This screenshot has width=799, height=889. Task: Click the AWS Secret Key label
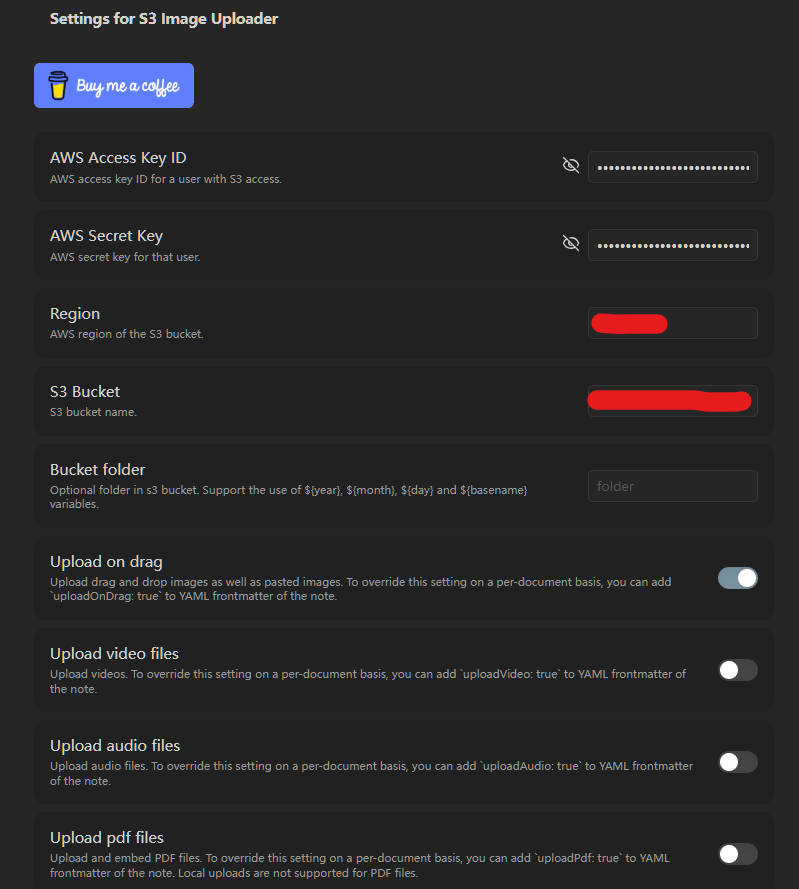[107, 236]
